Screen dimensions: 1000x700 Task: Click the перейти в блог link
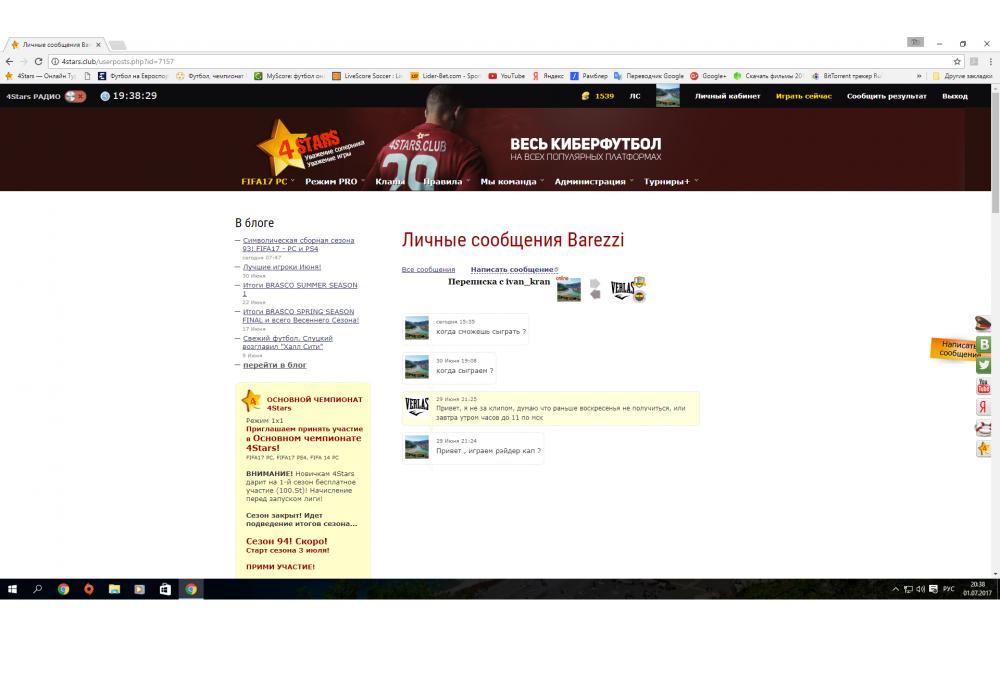coord(275,365)
